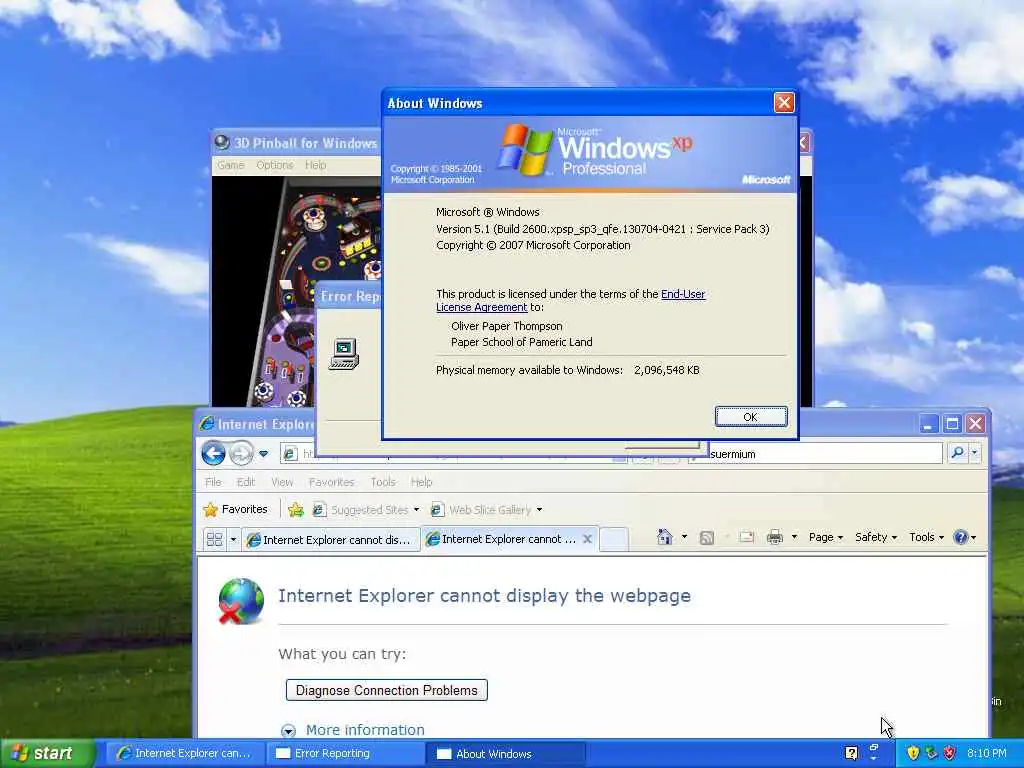Open the Page dropdown in command bar
The height and width of the screenshot is (768, 1024).
click(825, 537)
